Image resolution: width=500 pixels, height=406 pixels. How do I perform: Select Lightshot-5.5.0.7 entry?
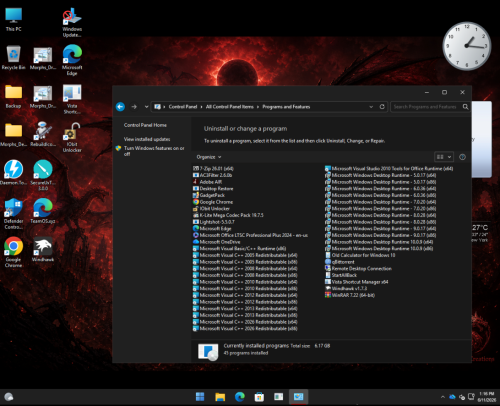tap(214, 222)
